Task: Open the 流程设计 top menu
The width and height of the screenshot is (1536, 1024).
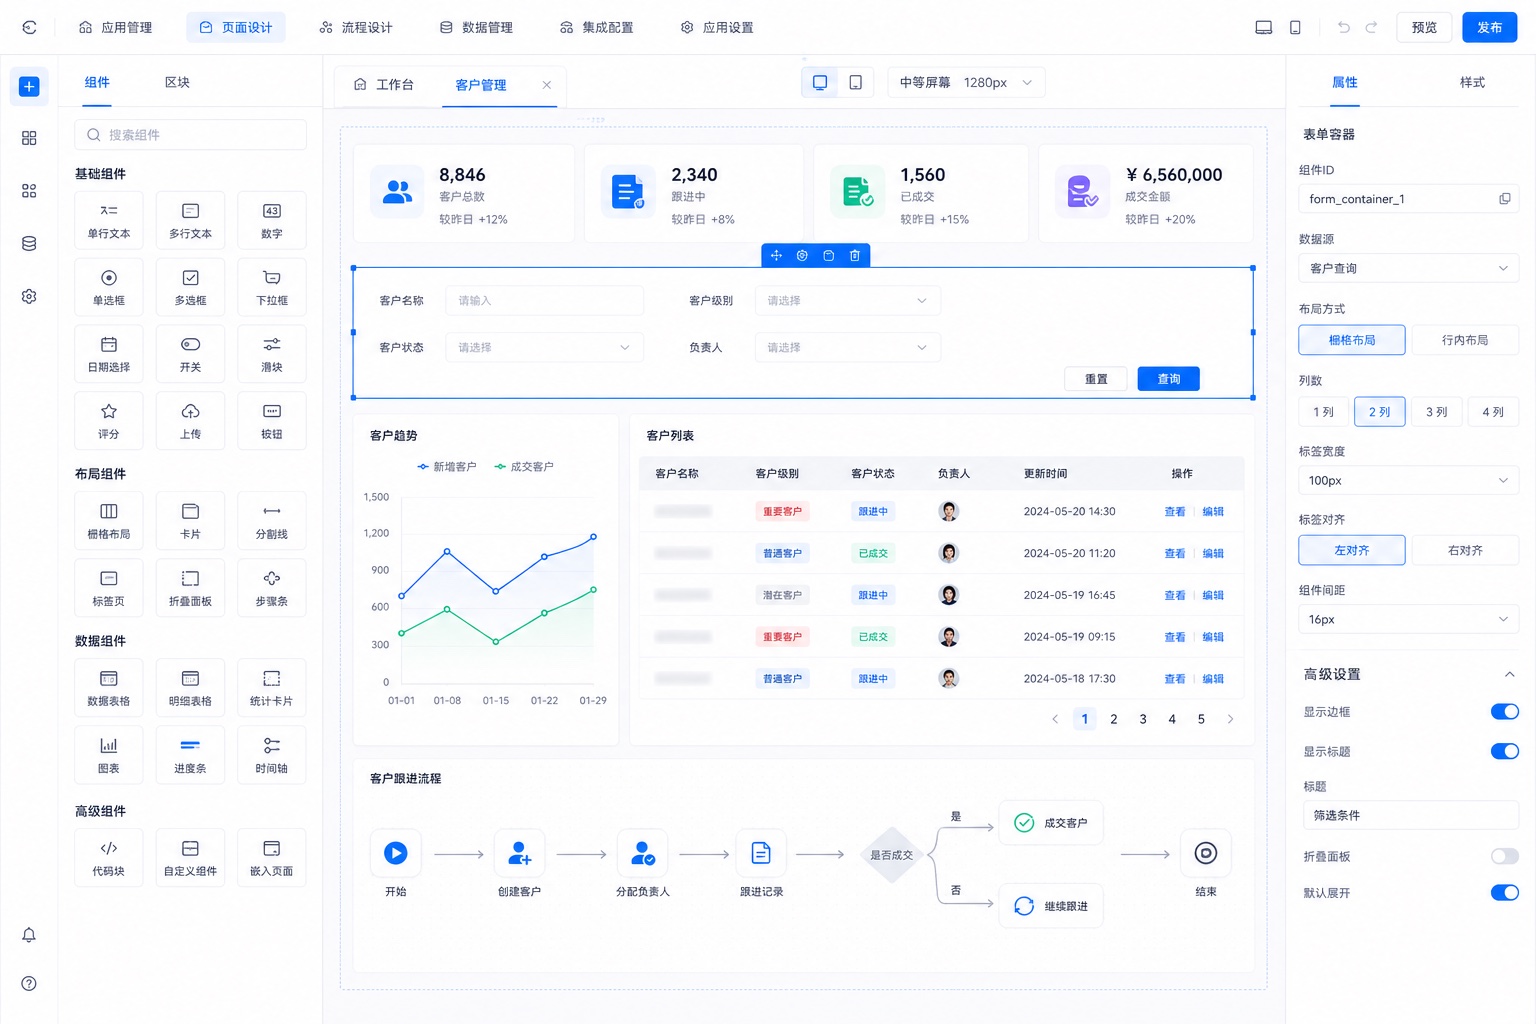Action: pos(356,28)
